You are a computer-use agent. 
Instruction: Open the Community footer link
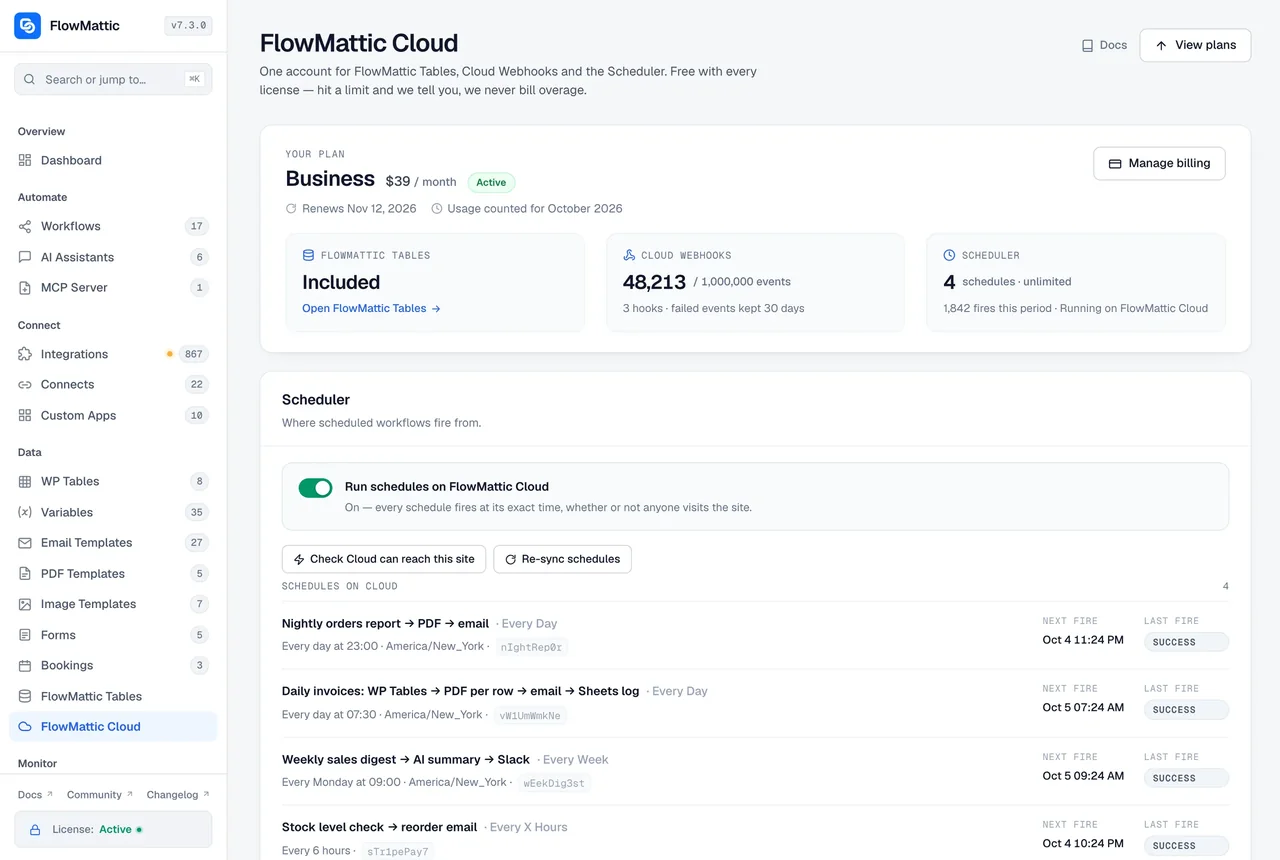tap(99, 795)
